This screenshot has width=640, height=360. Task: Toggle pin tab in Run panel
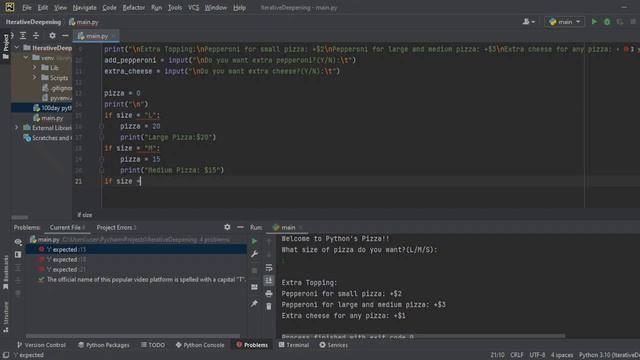pyautogui.click(x=254, y=303)
